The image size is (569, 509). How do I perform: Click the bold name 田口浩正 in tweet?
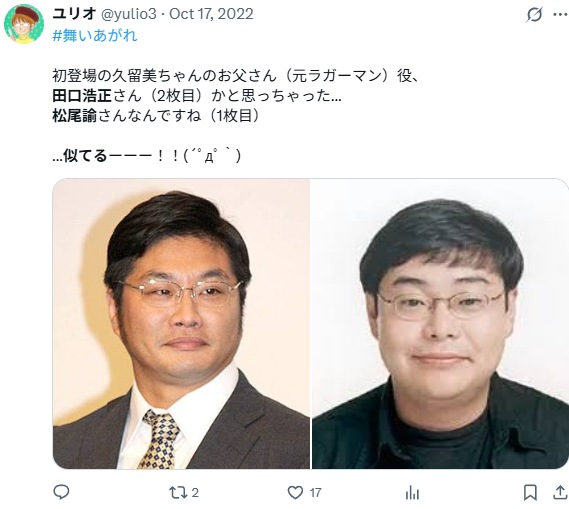pos(82,96)
